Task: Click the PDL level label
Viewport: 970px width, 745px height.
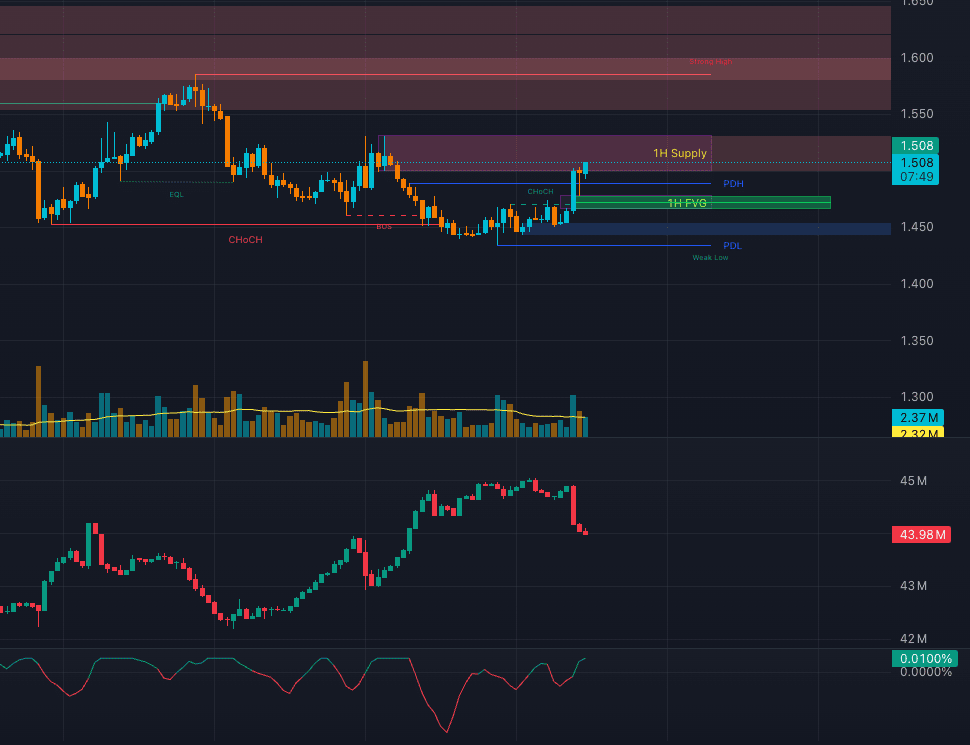Action: click(x=732, y=246)
